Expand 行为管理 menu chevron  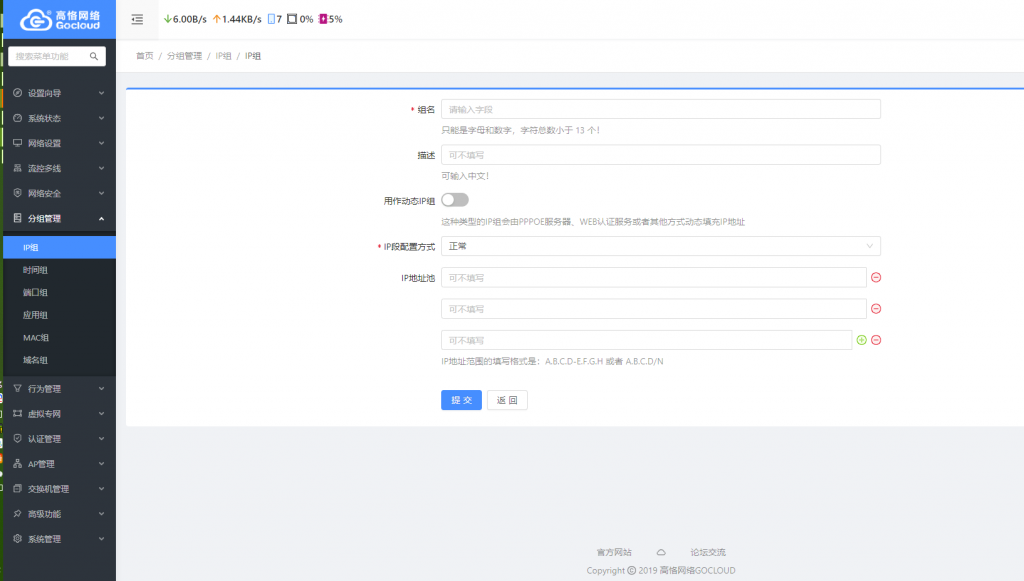pyautogui.click(x=101, y=388)
